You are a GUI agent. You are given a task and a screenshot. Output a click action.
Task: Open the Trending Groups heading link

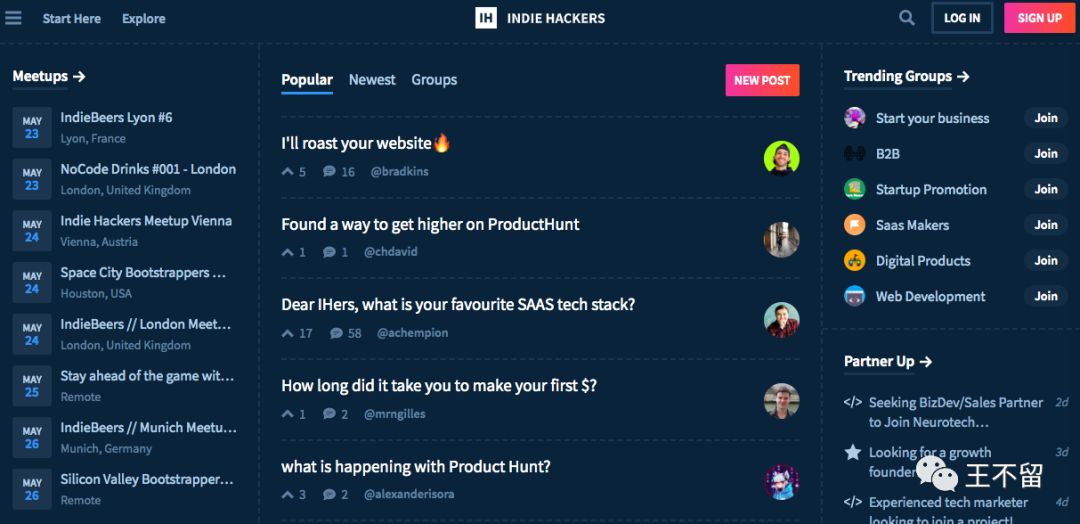point(906,76)
